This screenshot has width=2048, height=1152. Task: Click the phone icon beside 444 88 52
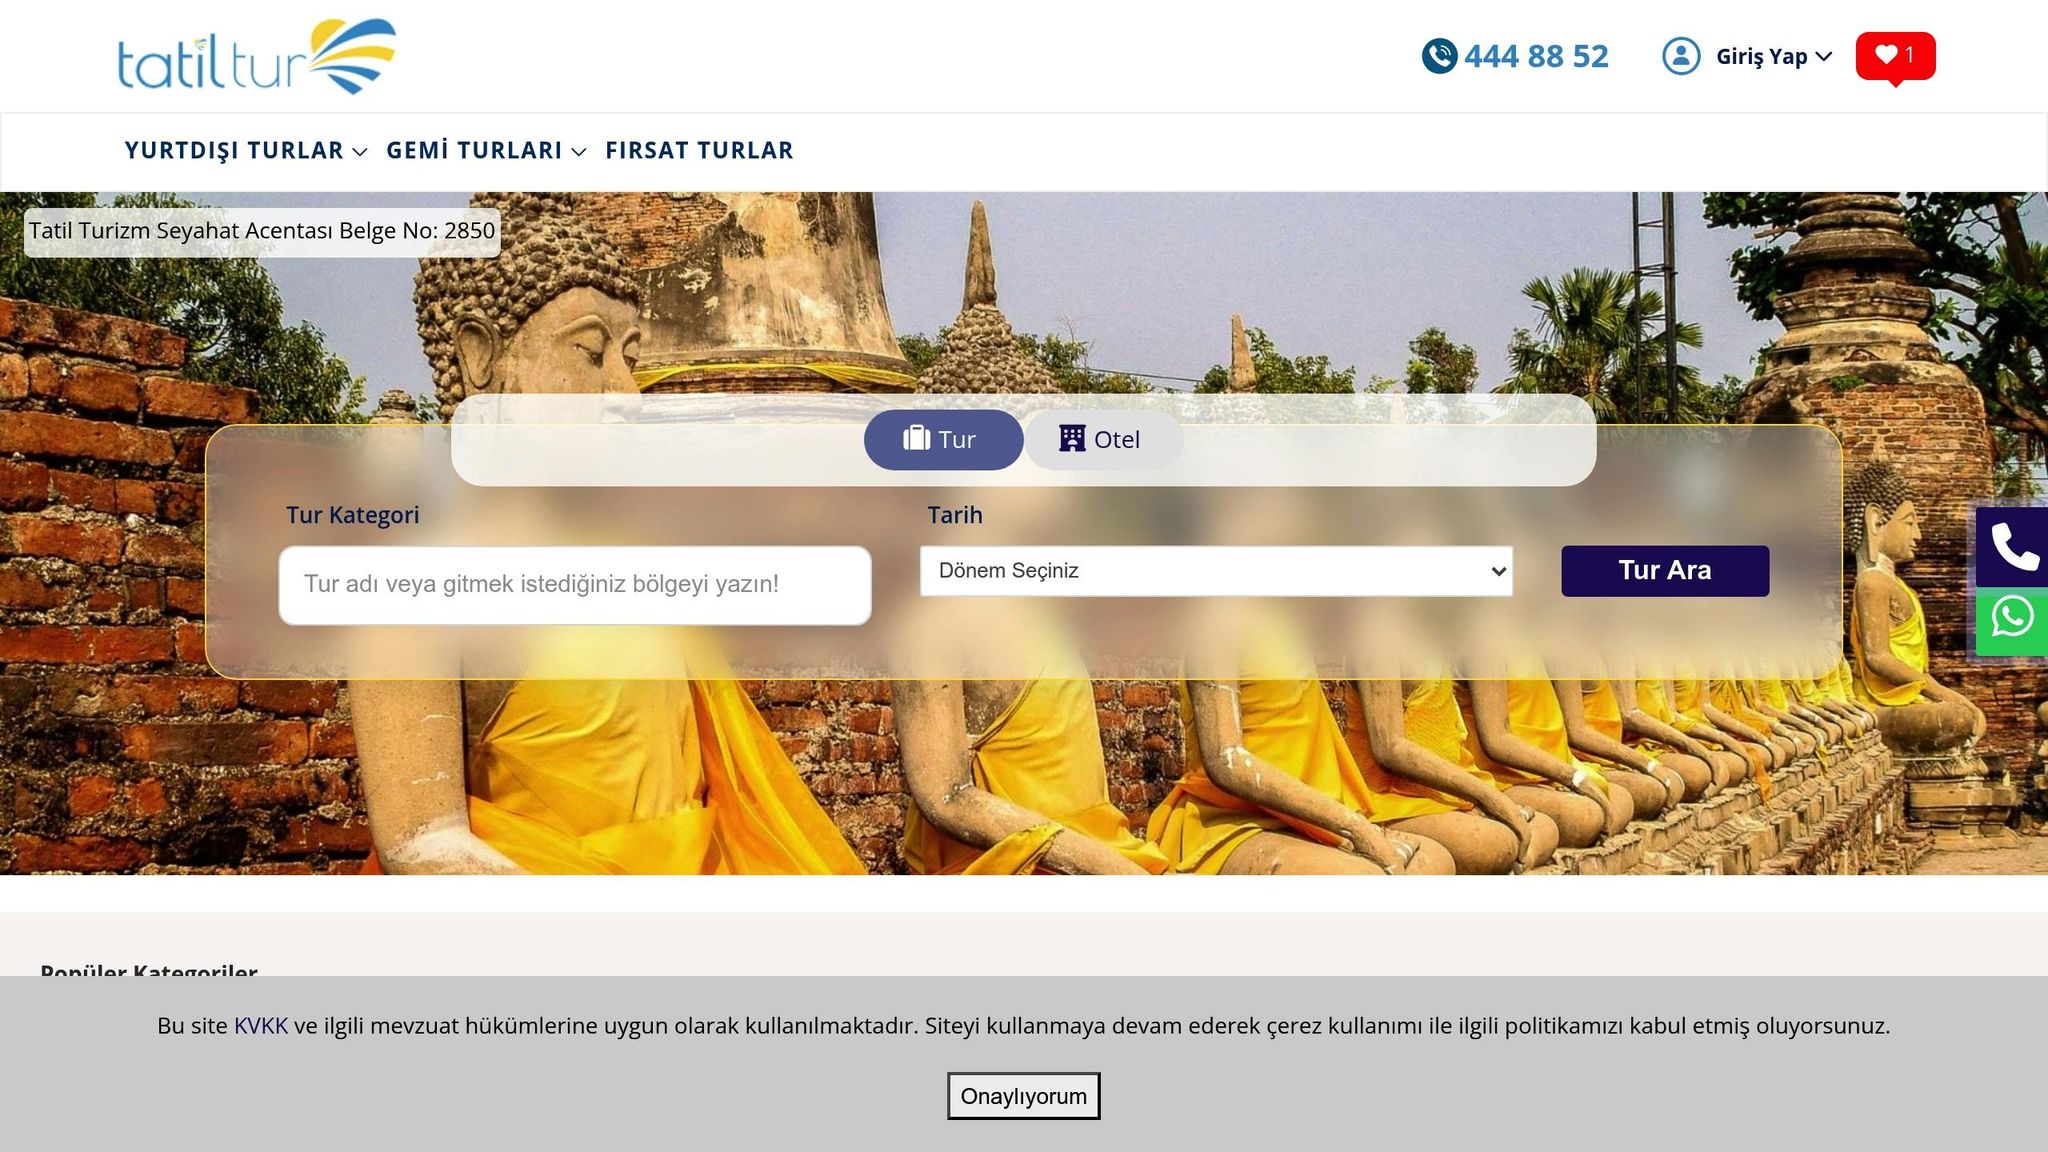pyautogui.click(x=1439, y=56)
